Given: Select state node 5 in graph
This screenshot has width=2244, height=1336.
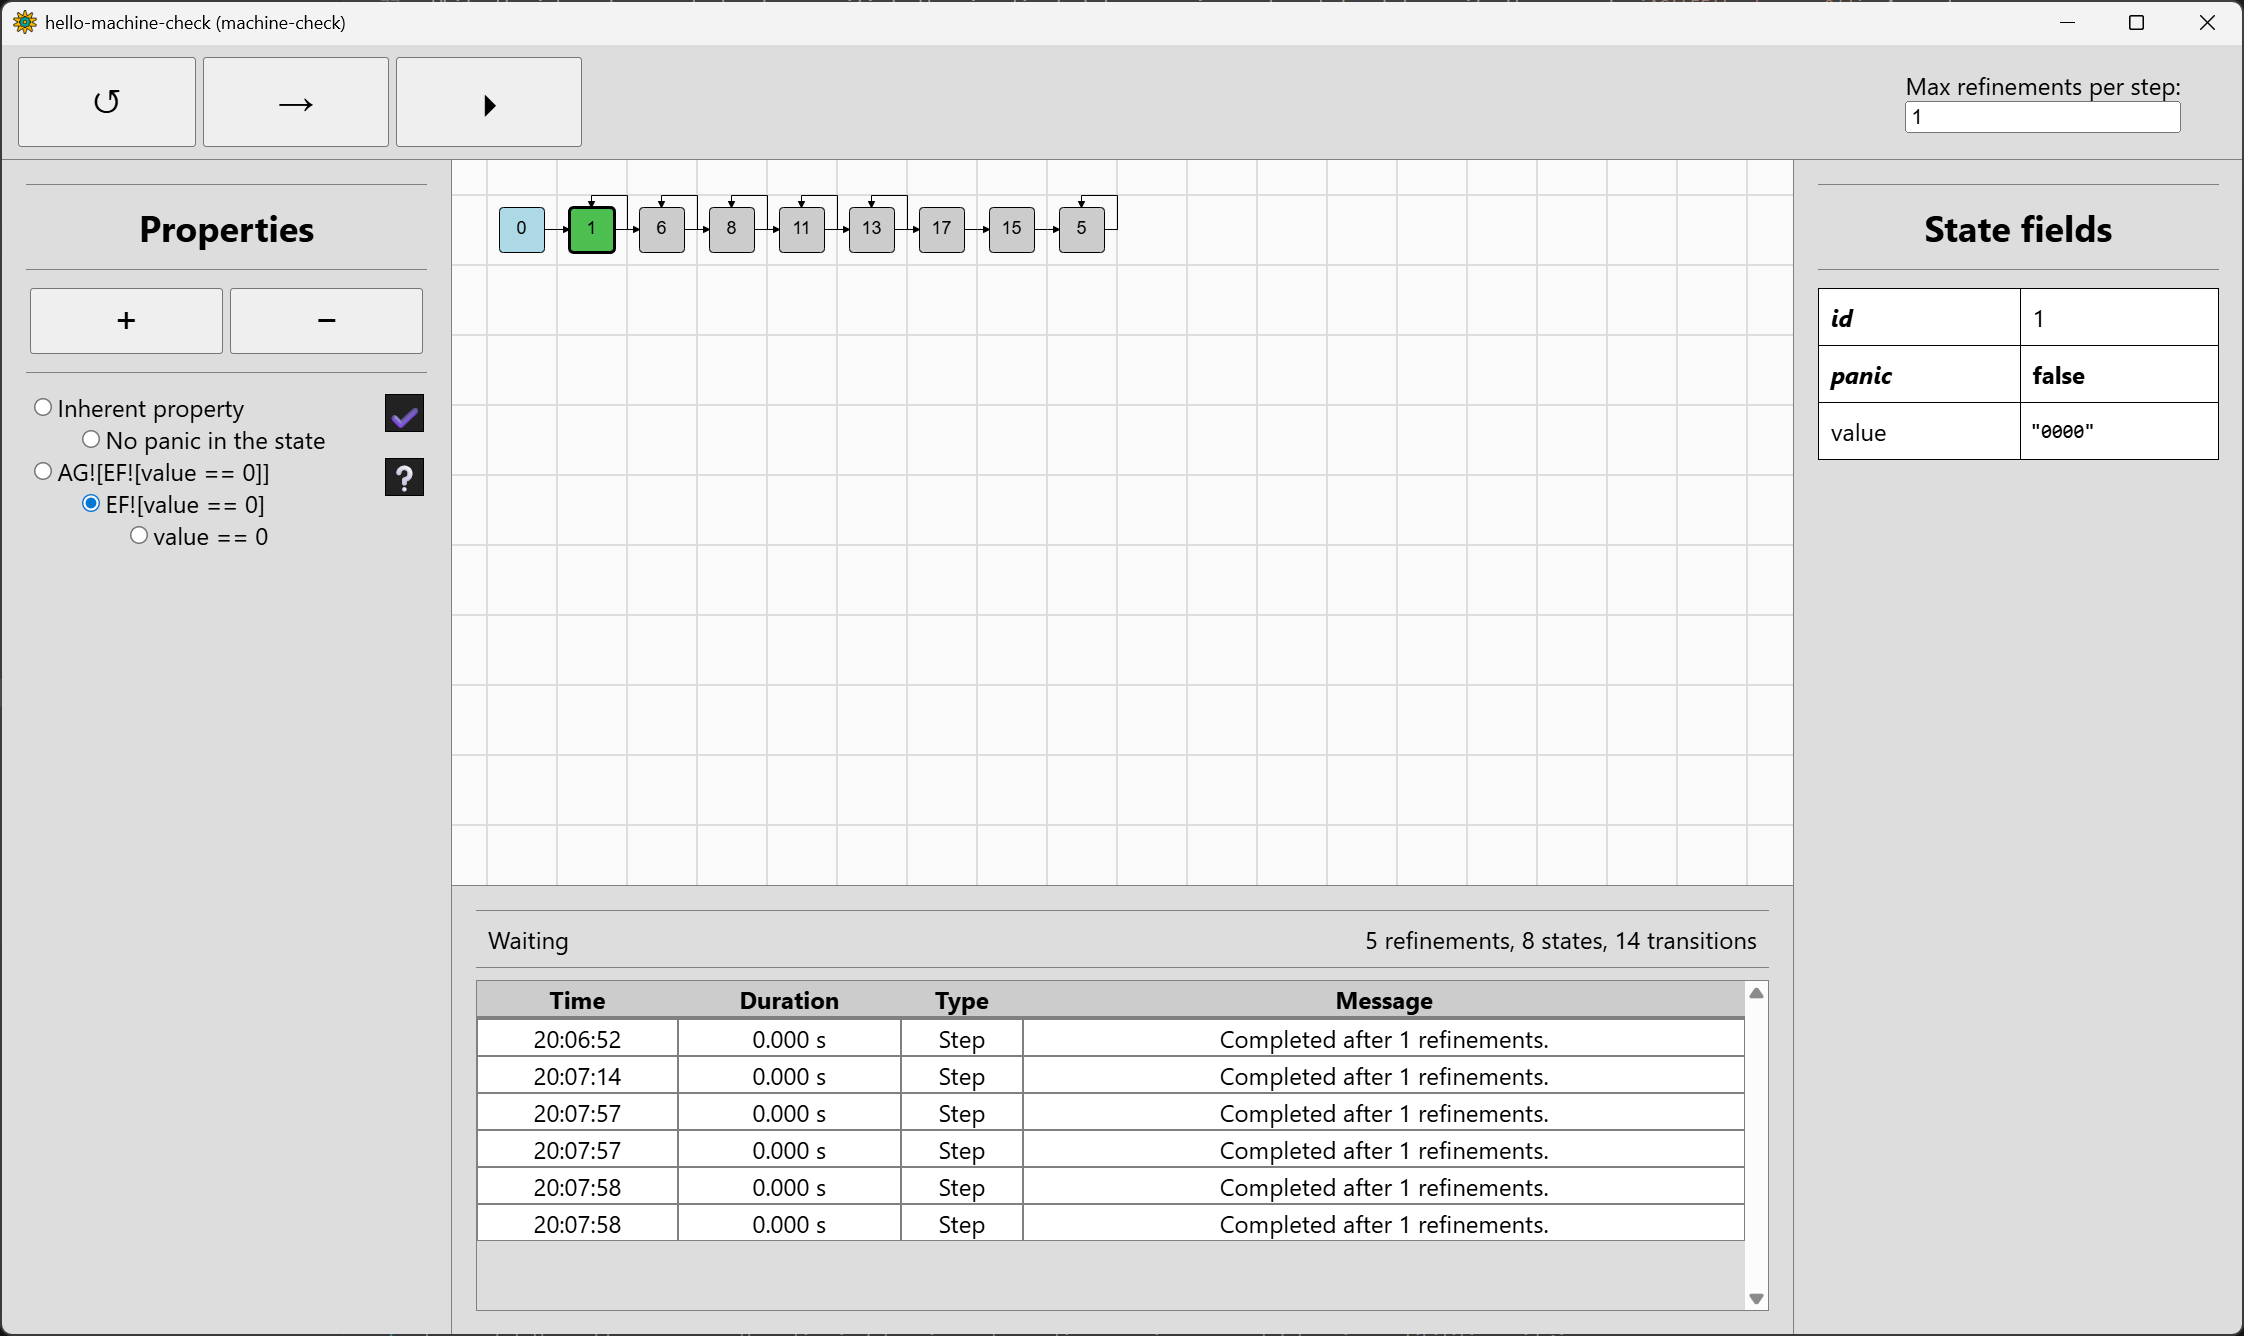Looking at the screenshot, I should point(1081,229).
